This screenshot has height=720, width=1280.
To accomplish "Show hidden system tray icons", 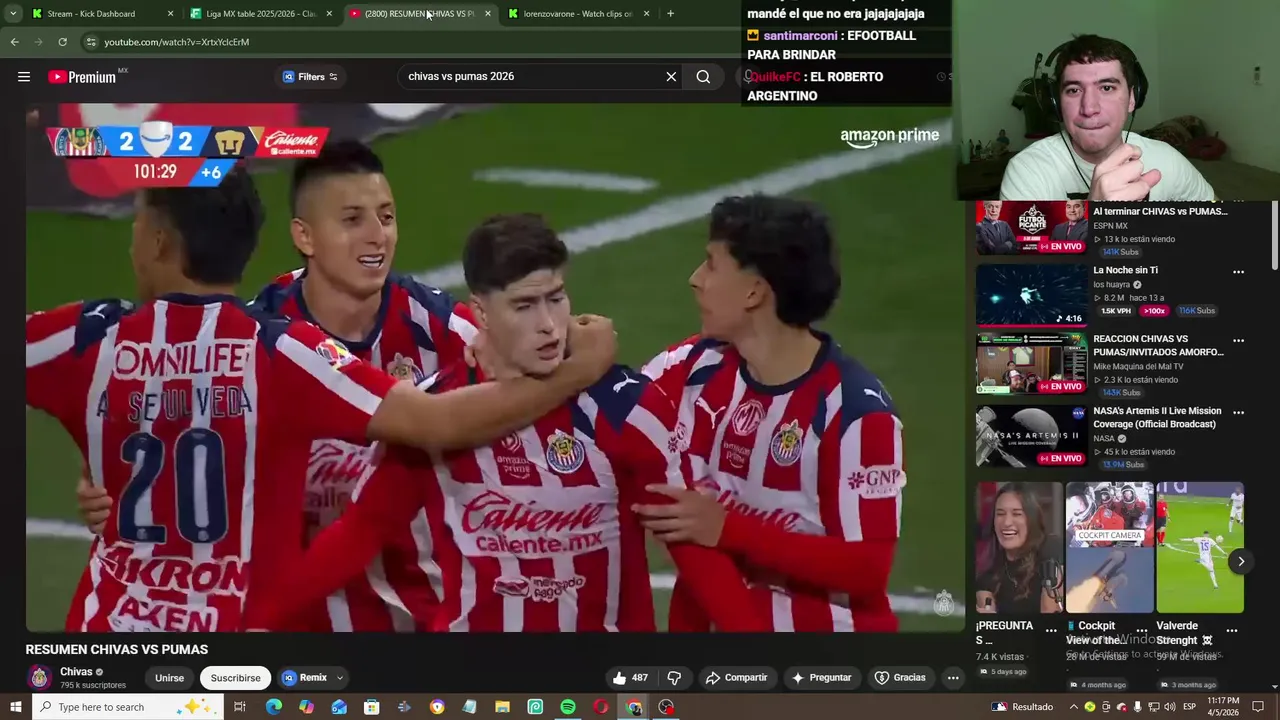I will [1073, 707].
